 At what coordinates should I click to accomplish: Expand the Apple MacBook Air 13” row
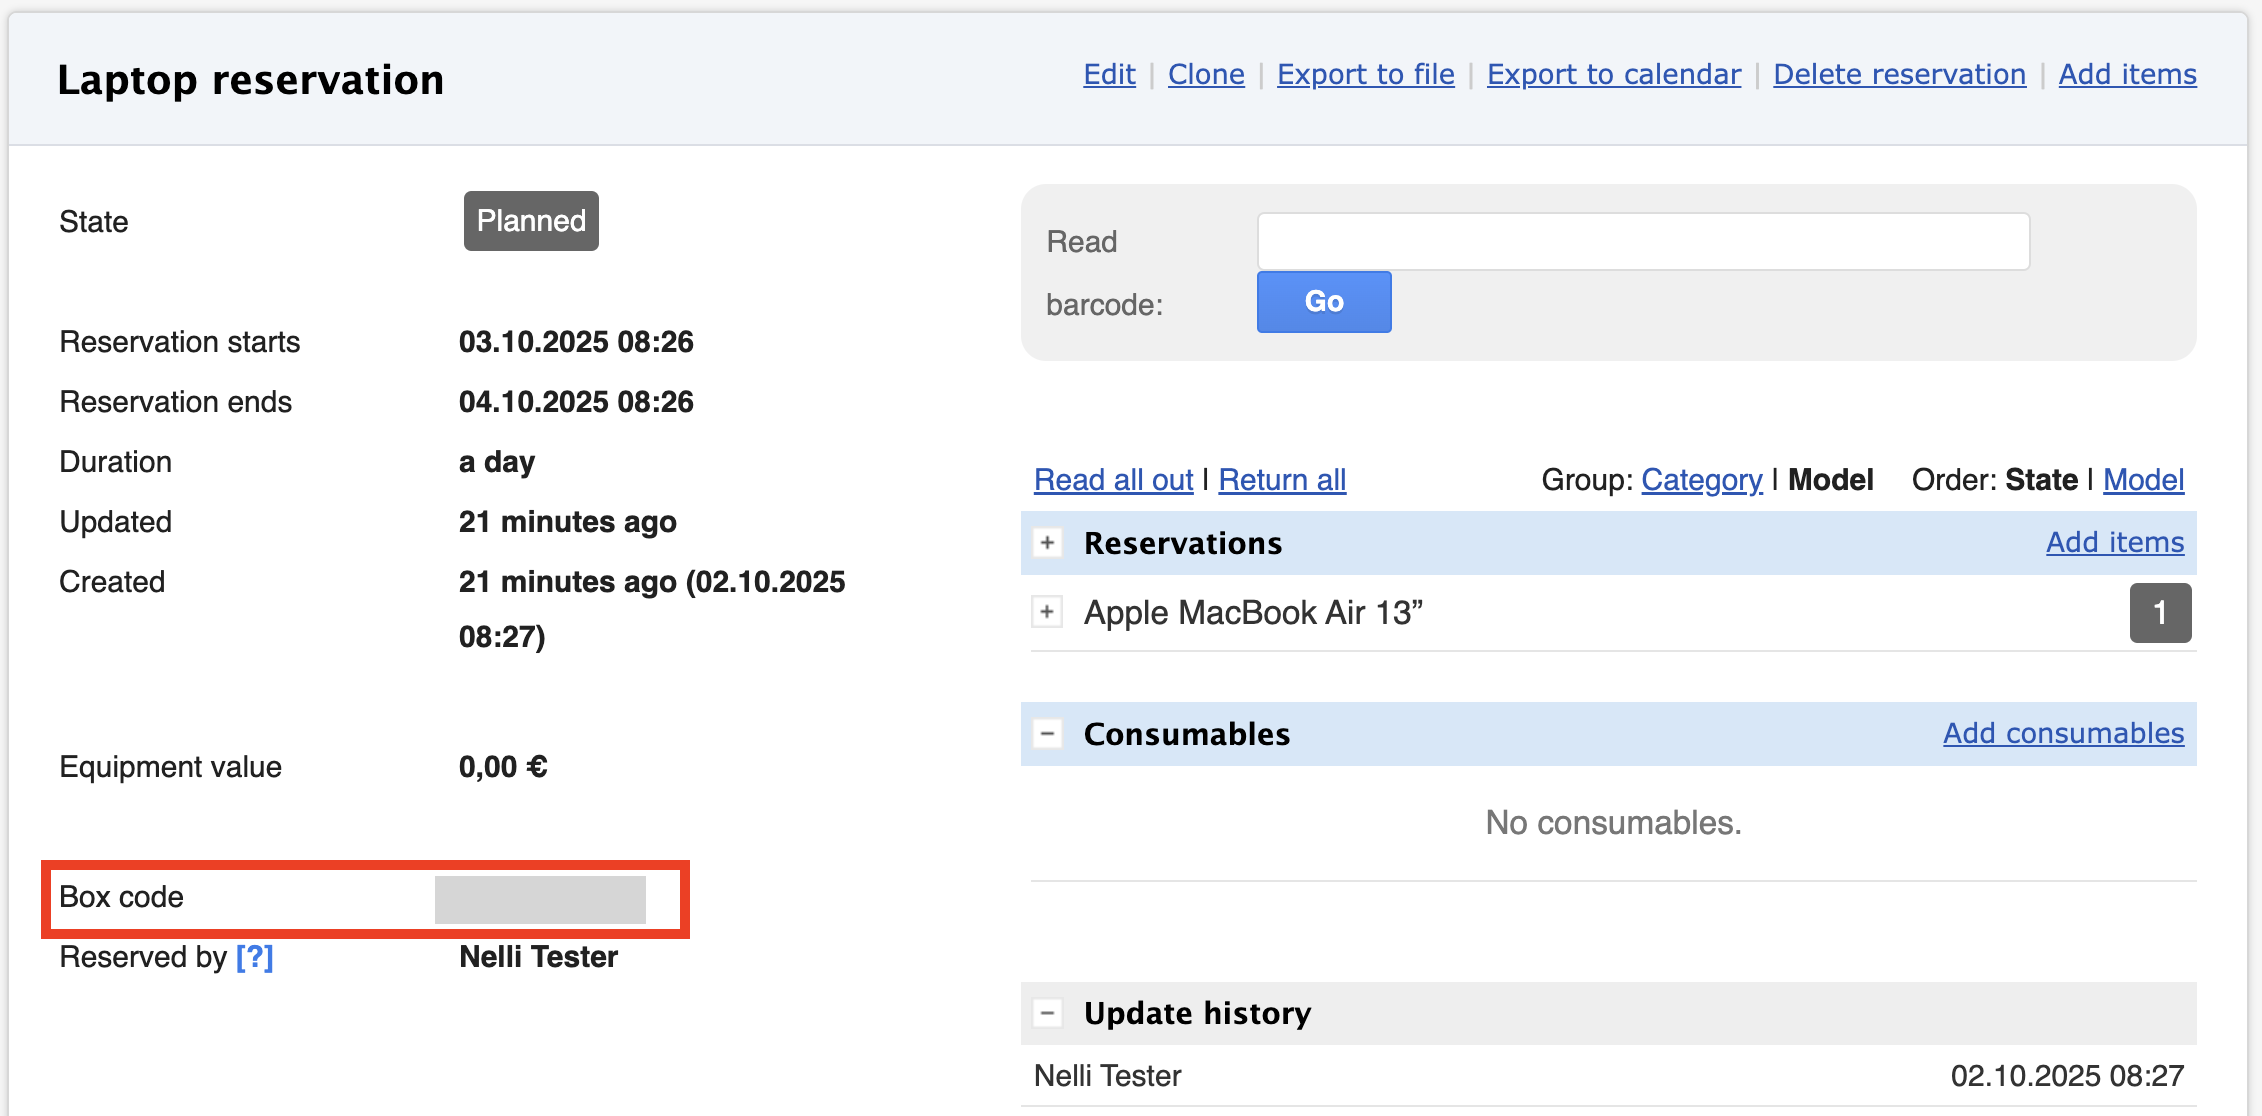click(x=1047, y=612)
